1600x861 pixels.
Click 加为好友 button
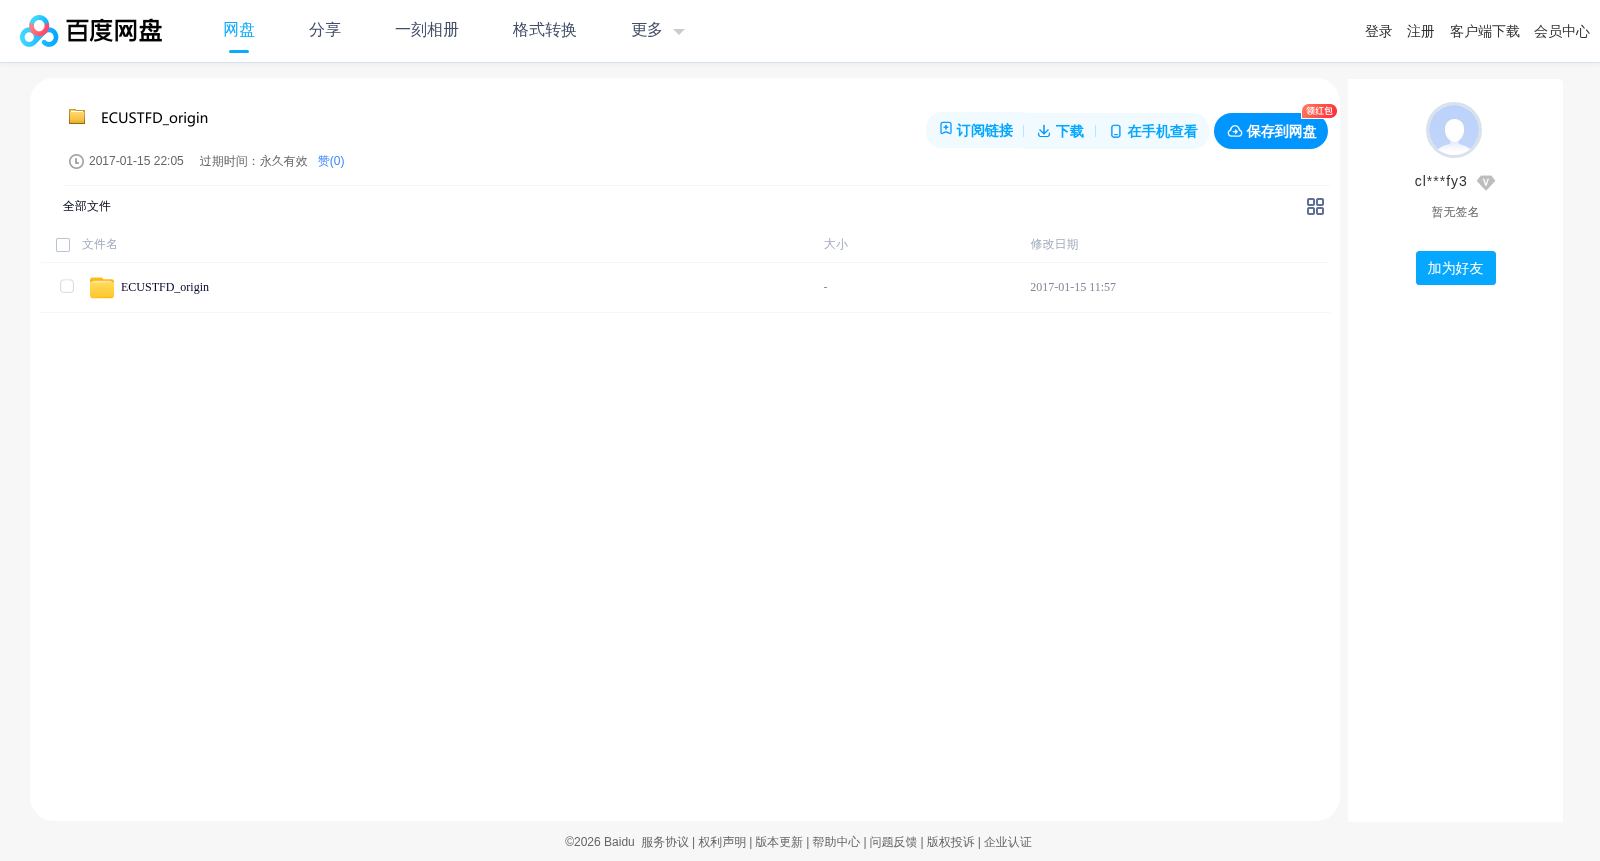pos(1456,268)
